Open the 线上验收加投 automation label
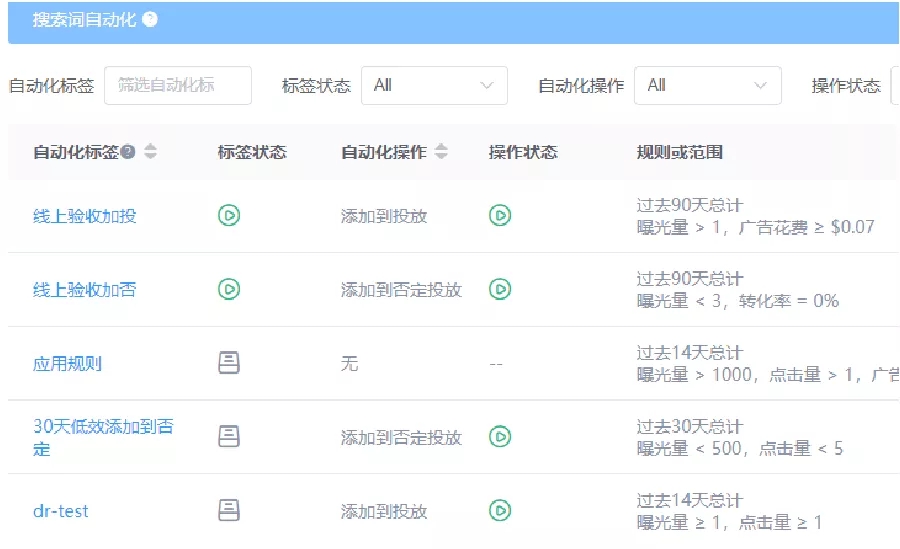 (85, 216)
